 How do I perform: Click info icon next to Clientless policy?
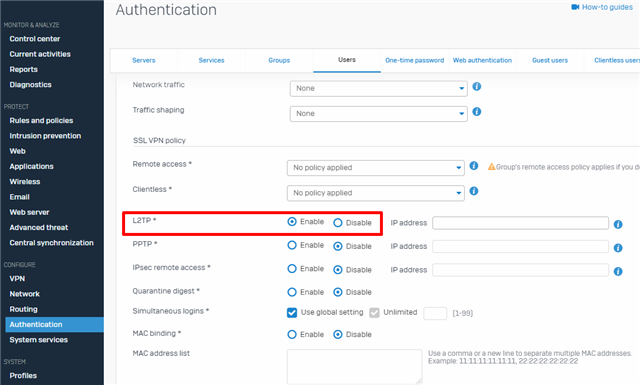473,191
